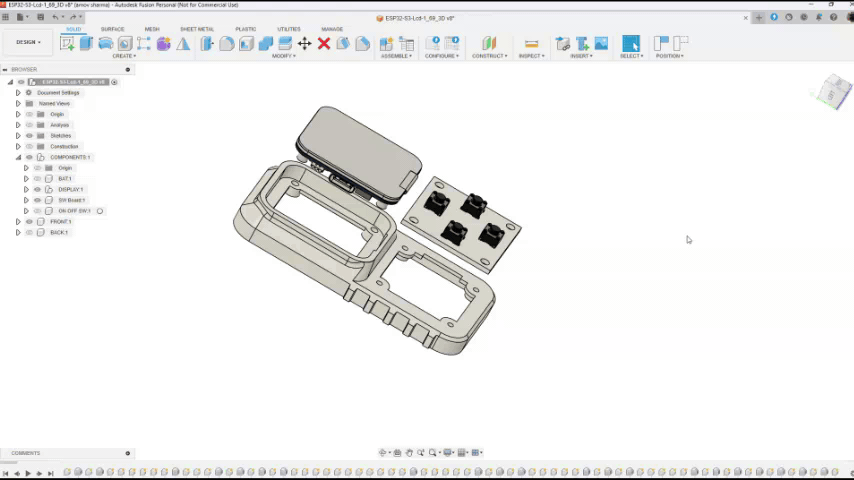Switch to the PLASTIC tab
854x480 pixels.
246,29
